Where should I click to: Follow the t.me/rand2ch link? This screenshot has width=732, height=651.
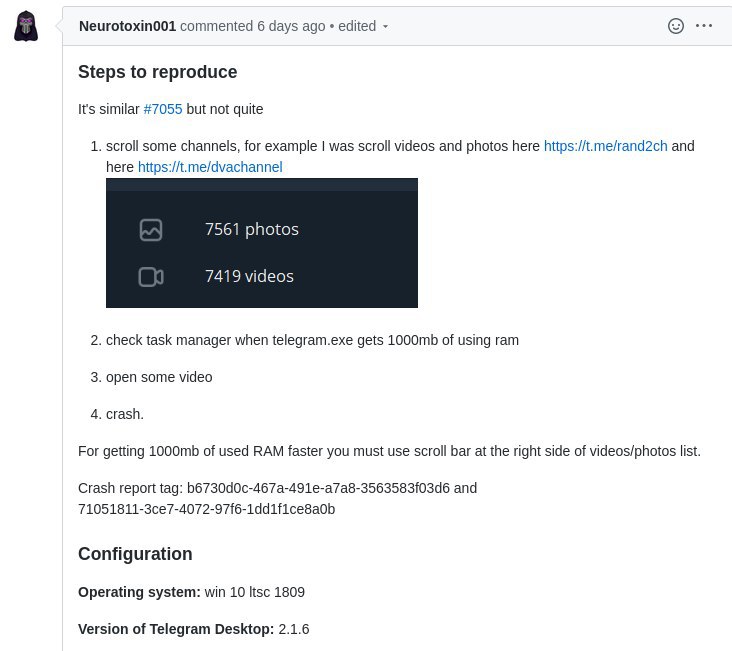point(605,146)
